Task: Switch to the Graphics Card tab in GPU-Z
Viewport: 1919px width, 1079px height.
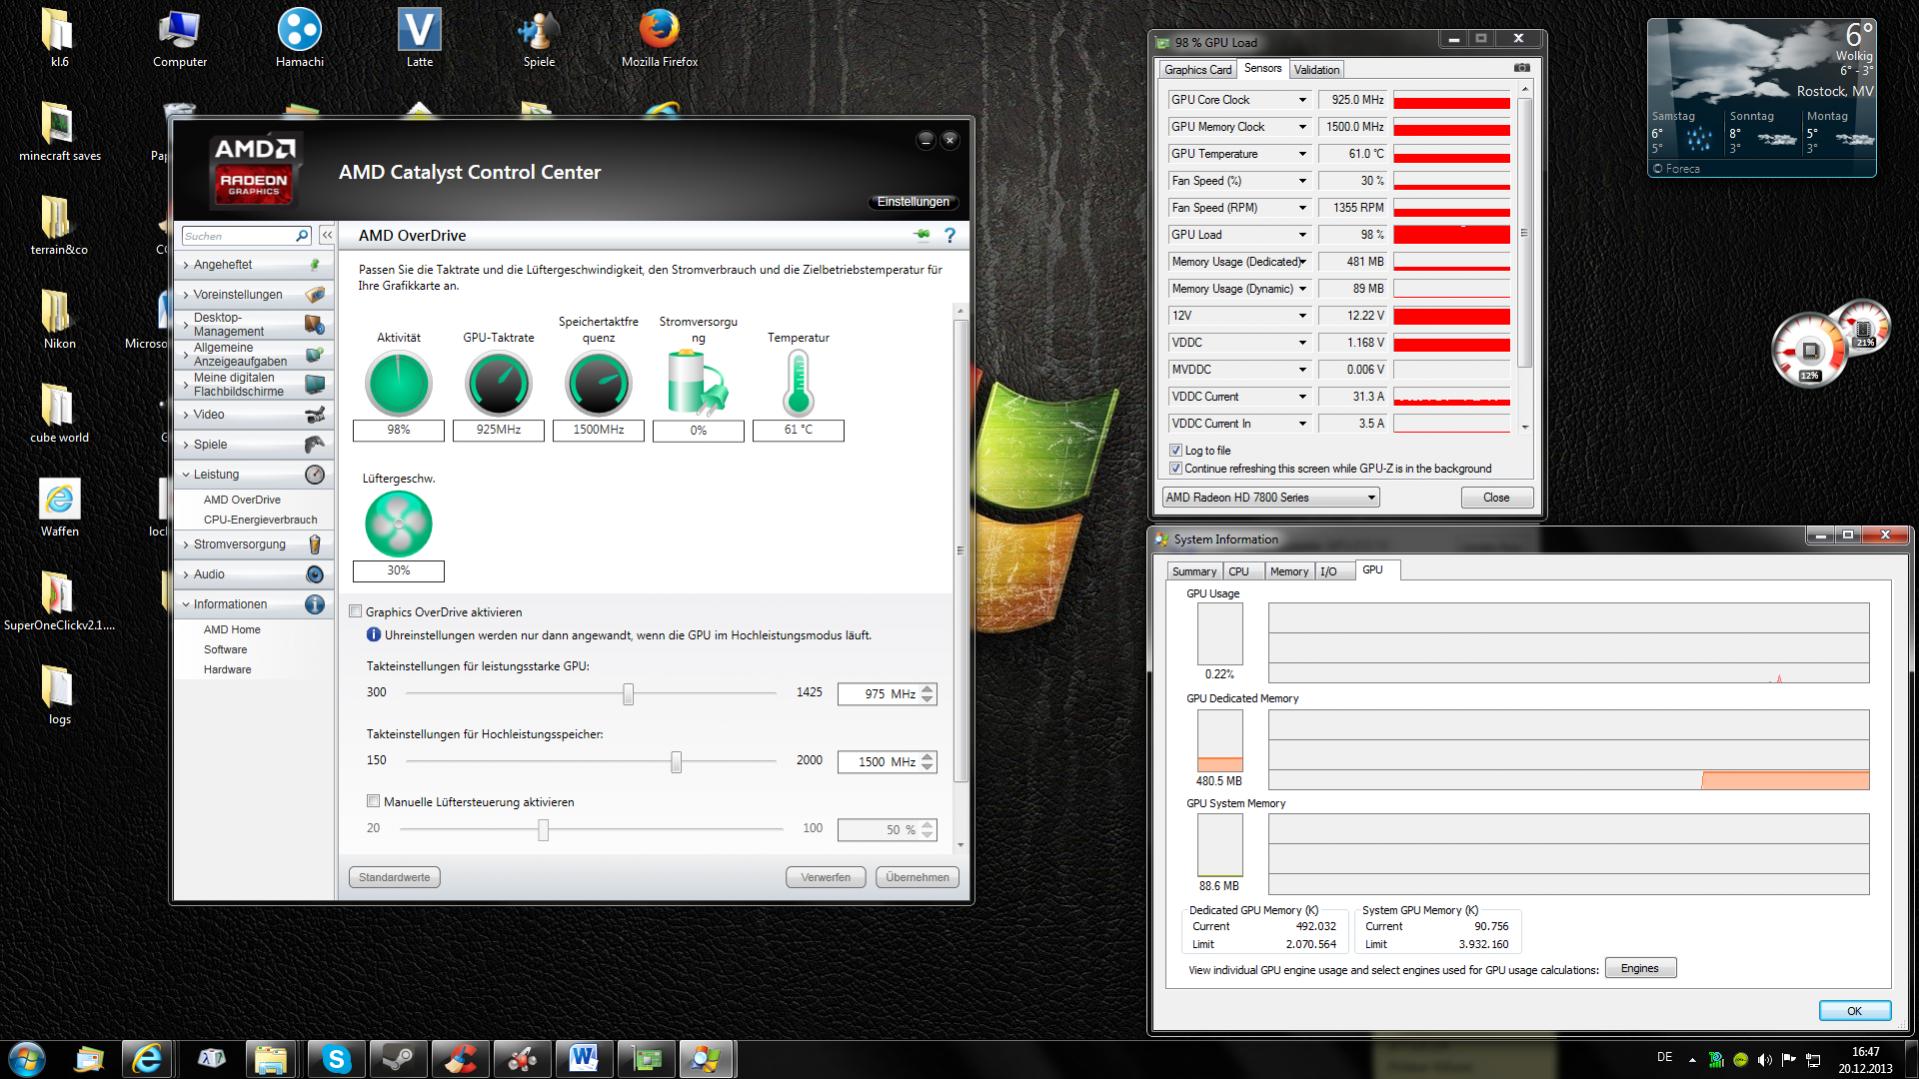Action: 1197,70
